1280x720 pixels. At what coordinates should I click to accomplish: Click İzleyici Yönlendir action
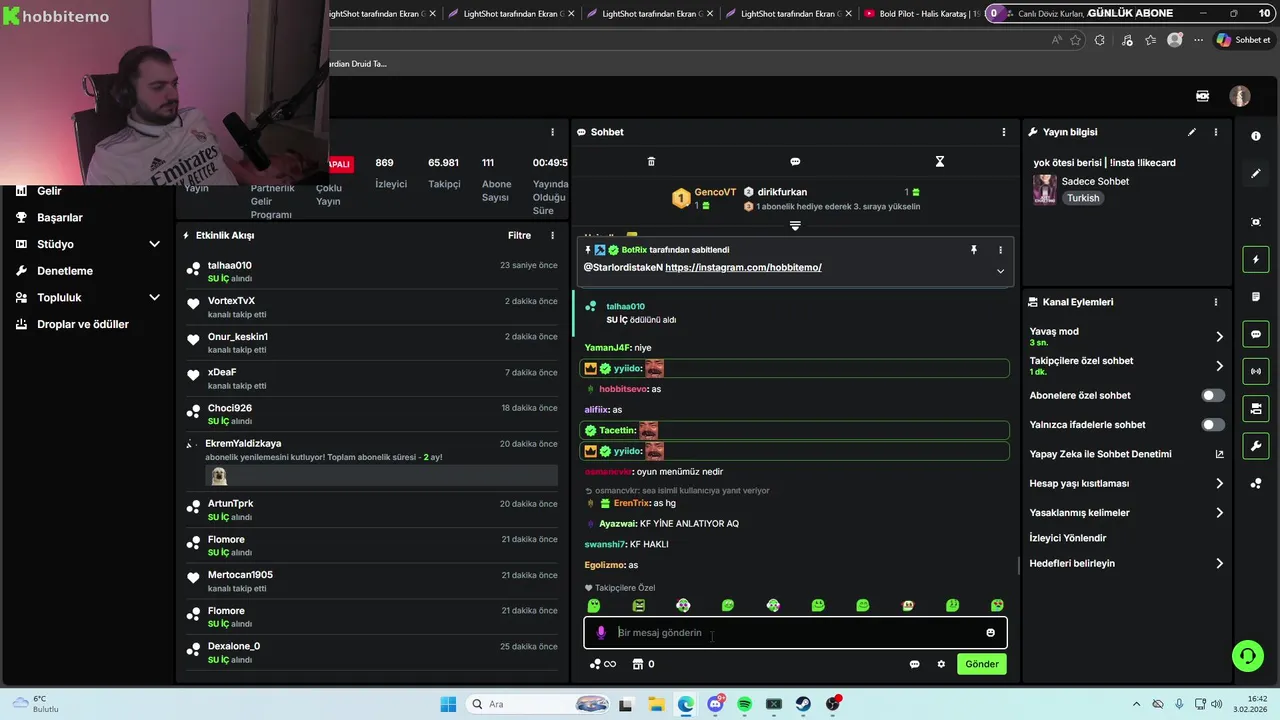pos(1068,538)
